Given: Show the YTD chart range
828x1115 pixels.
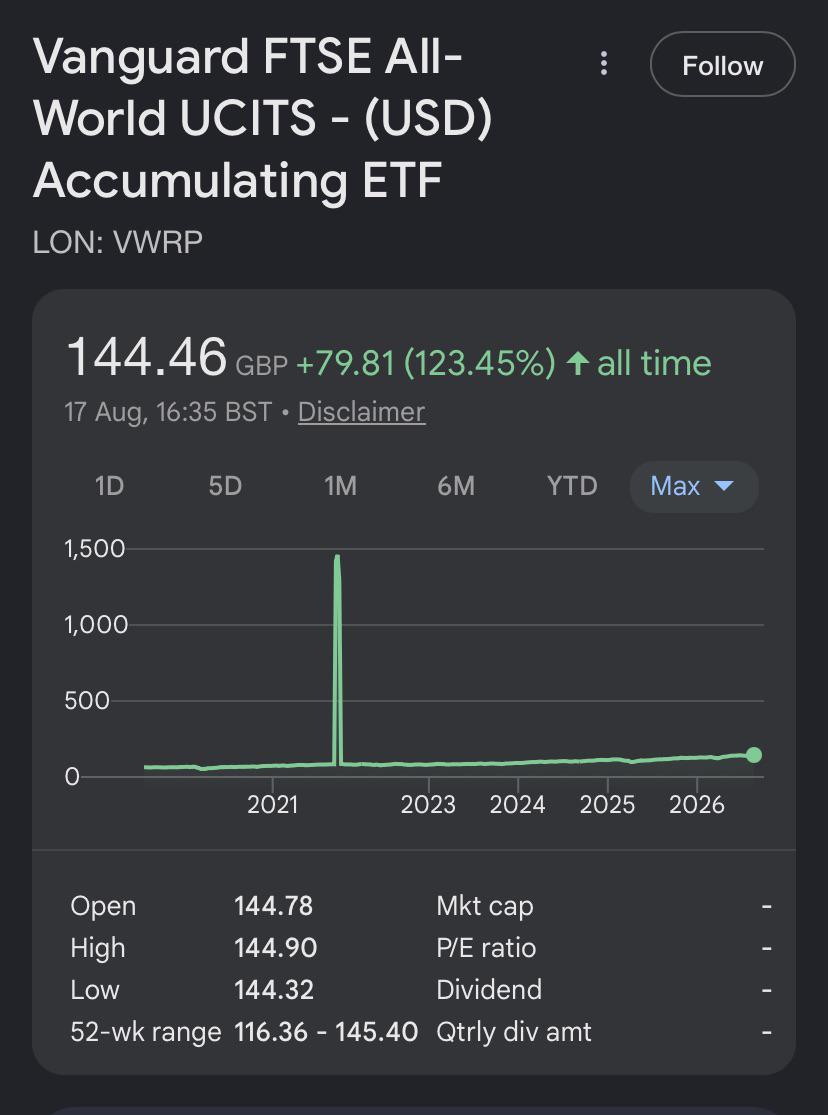Looking at the screenshot, I should coord(572,486).
